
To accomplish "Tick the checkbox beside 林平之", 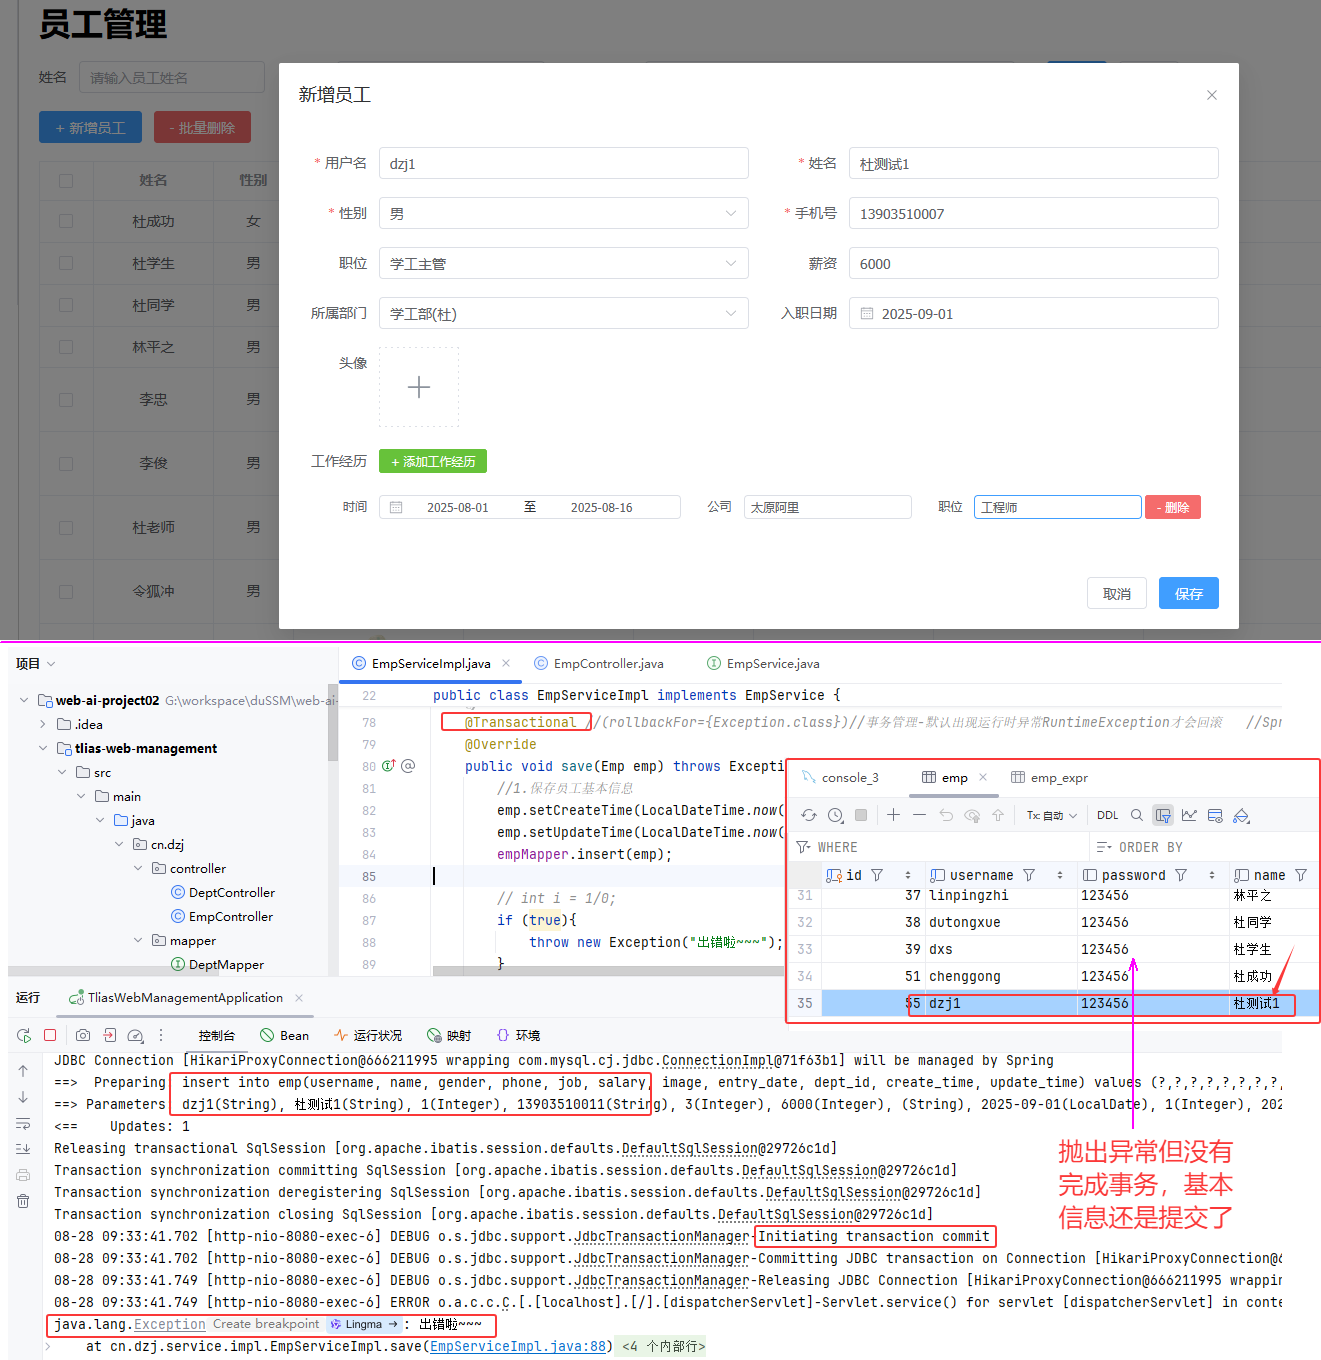I will tap(66, 347).
